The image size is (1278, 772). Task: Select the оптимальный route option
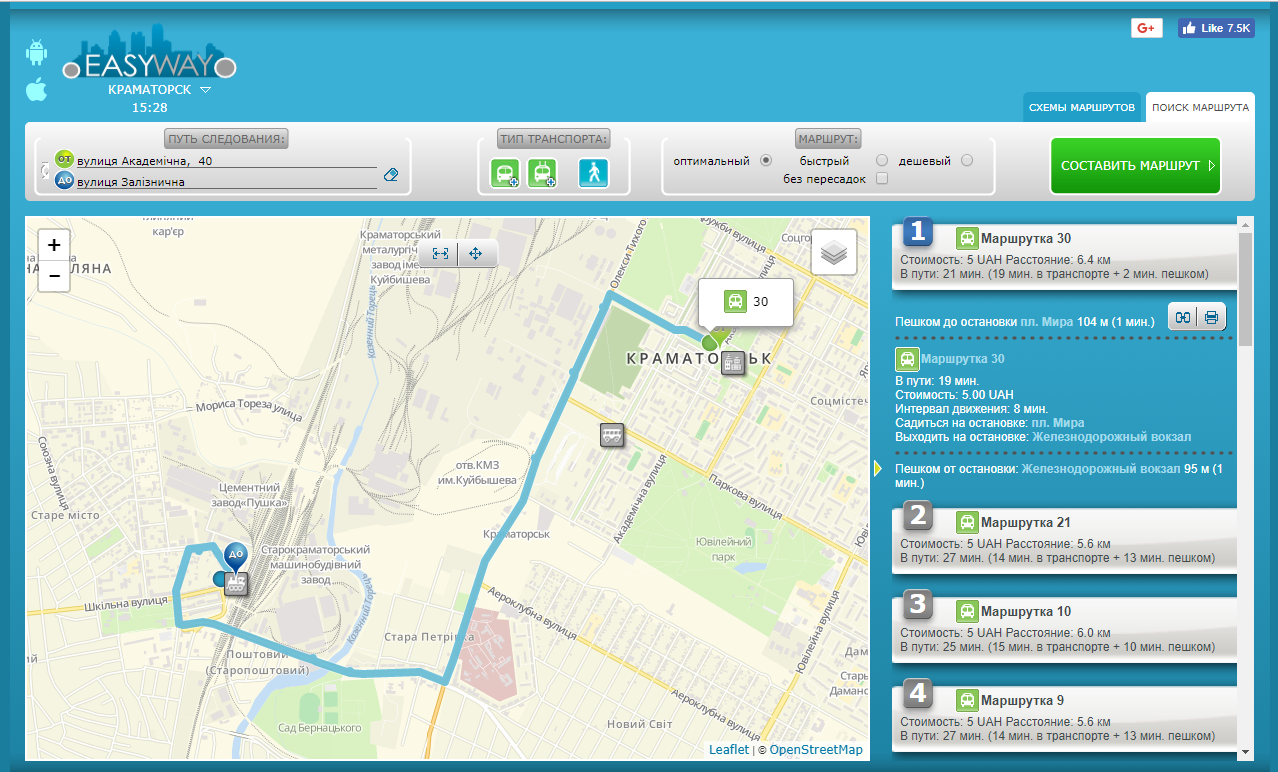(767, 160)
